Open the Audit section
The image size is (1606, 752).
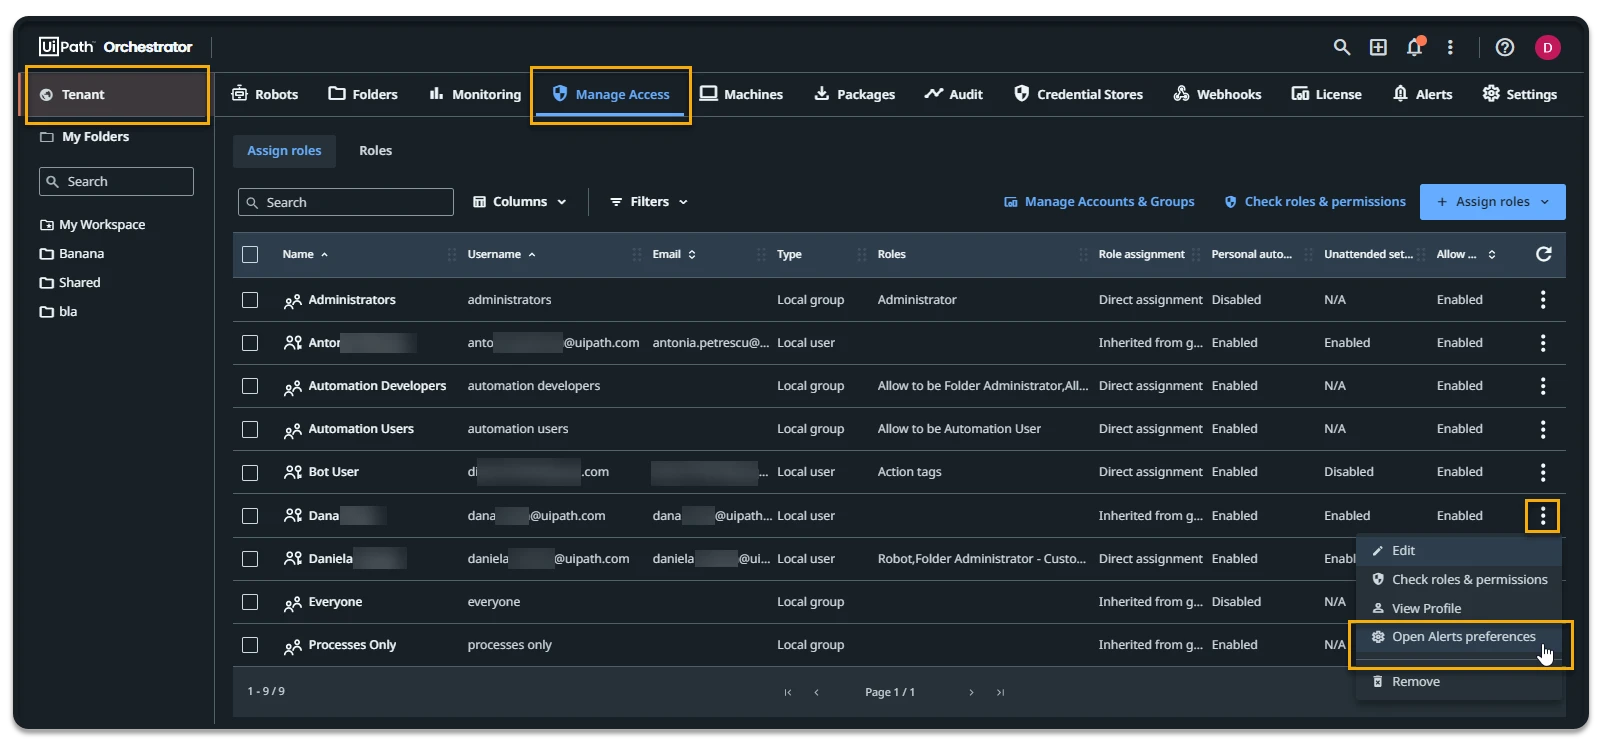click(x=954, y=94)
